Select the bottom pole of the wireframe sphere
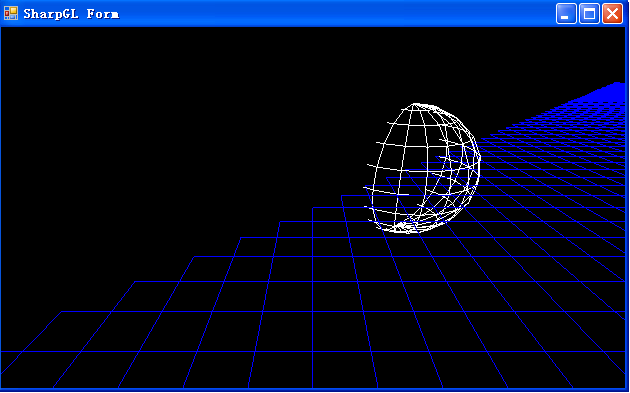This screenshot has width=630, height=393. pos(403,229)
